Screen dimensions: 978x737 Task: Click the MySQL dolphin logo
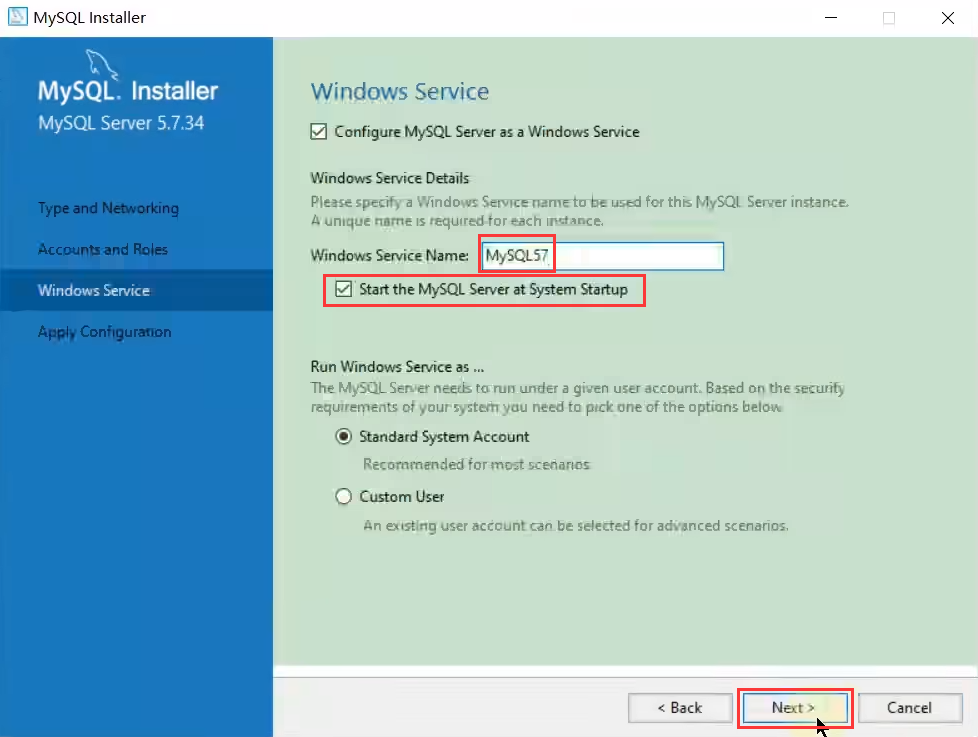click(x=100, y=64)
